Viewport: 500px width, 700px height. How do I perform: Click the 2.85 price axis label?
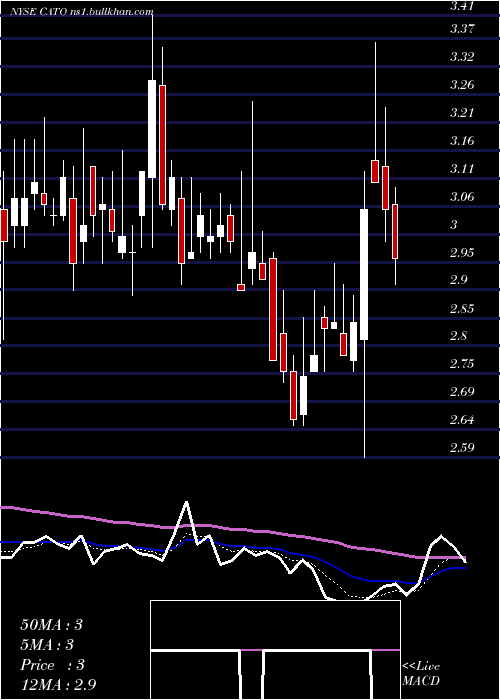click(x=462, y=309)
